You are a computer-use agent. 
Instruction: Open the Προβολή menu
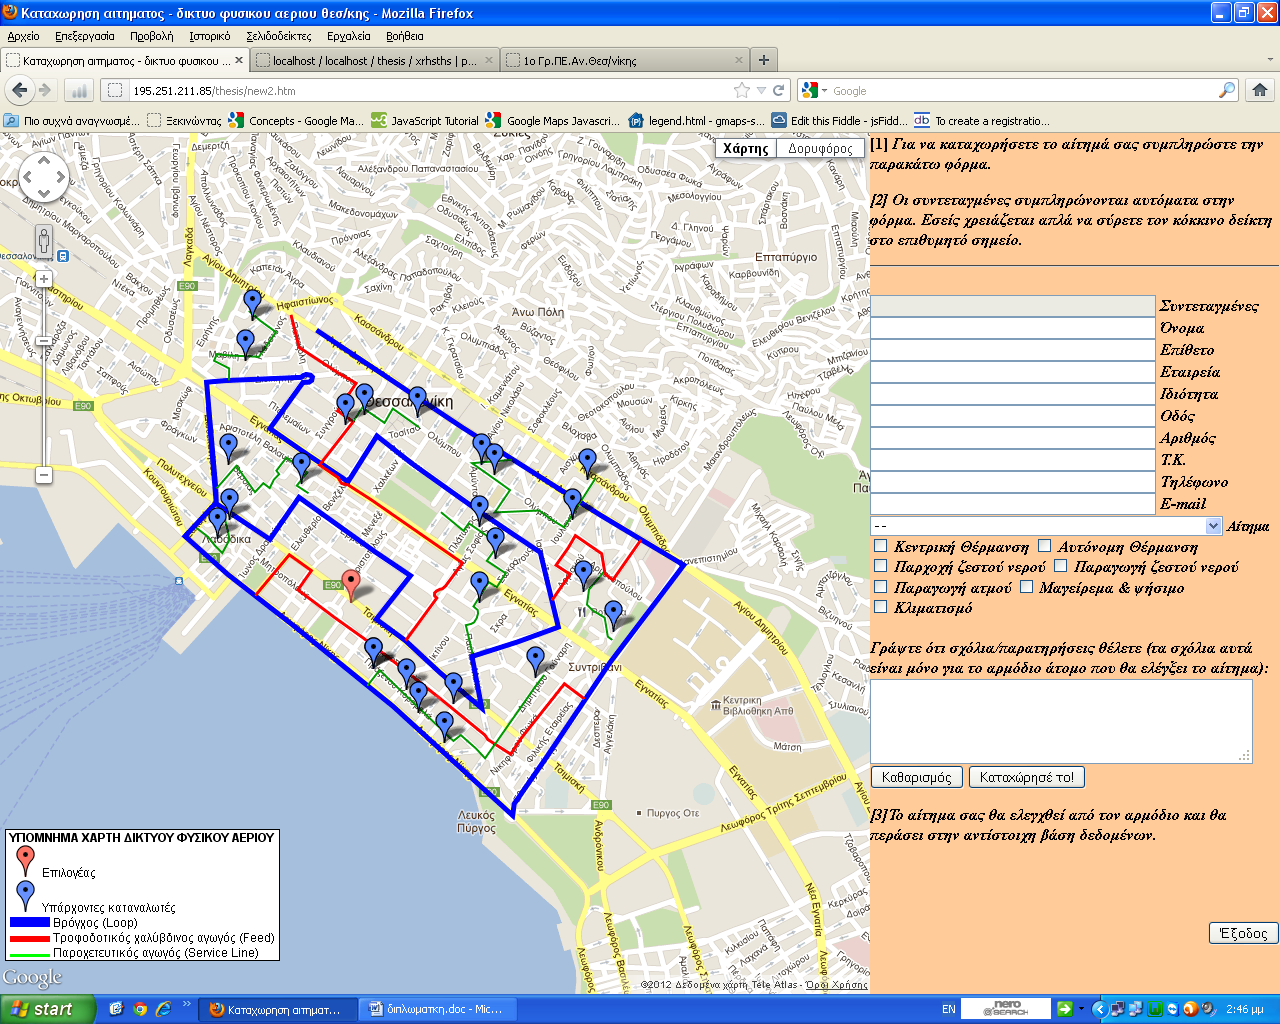(x=152, y=36)
